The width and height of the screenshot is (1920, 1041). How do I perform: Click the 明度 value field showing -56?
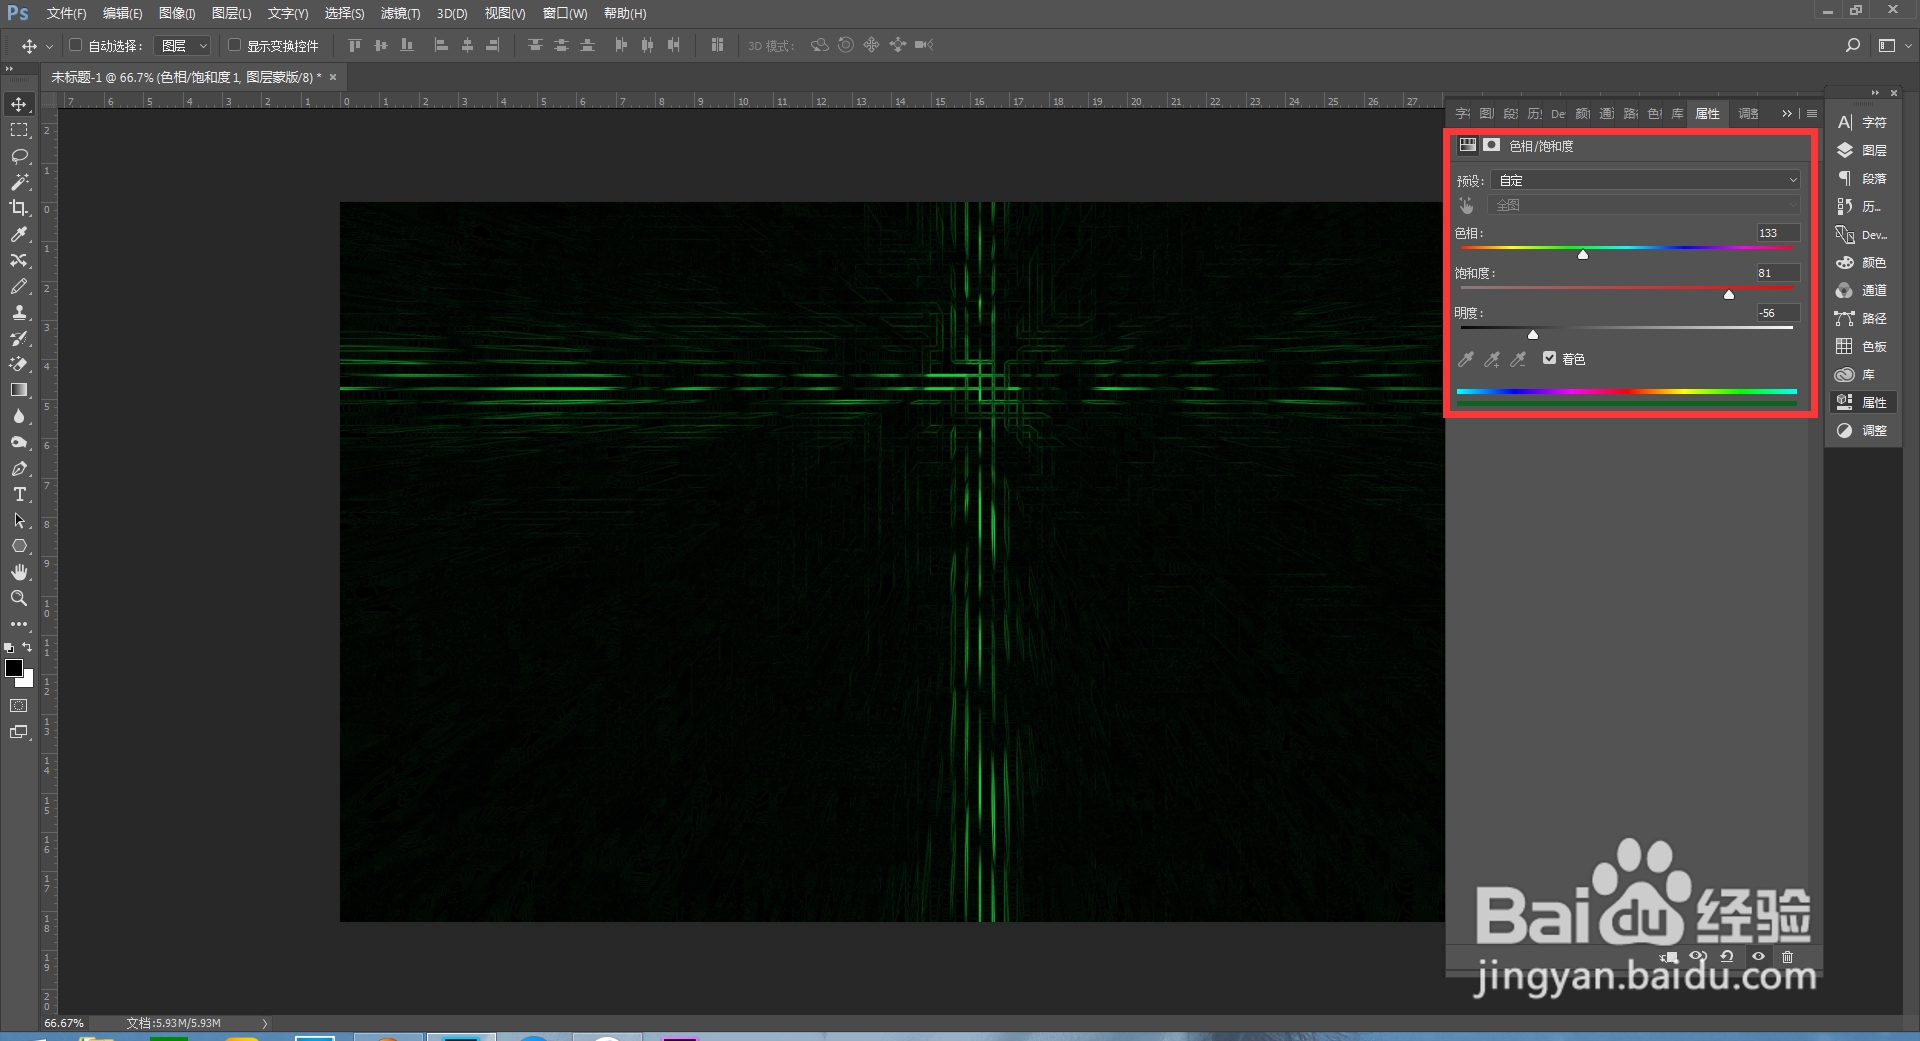coord(1778,313)
